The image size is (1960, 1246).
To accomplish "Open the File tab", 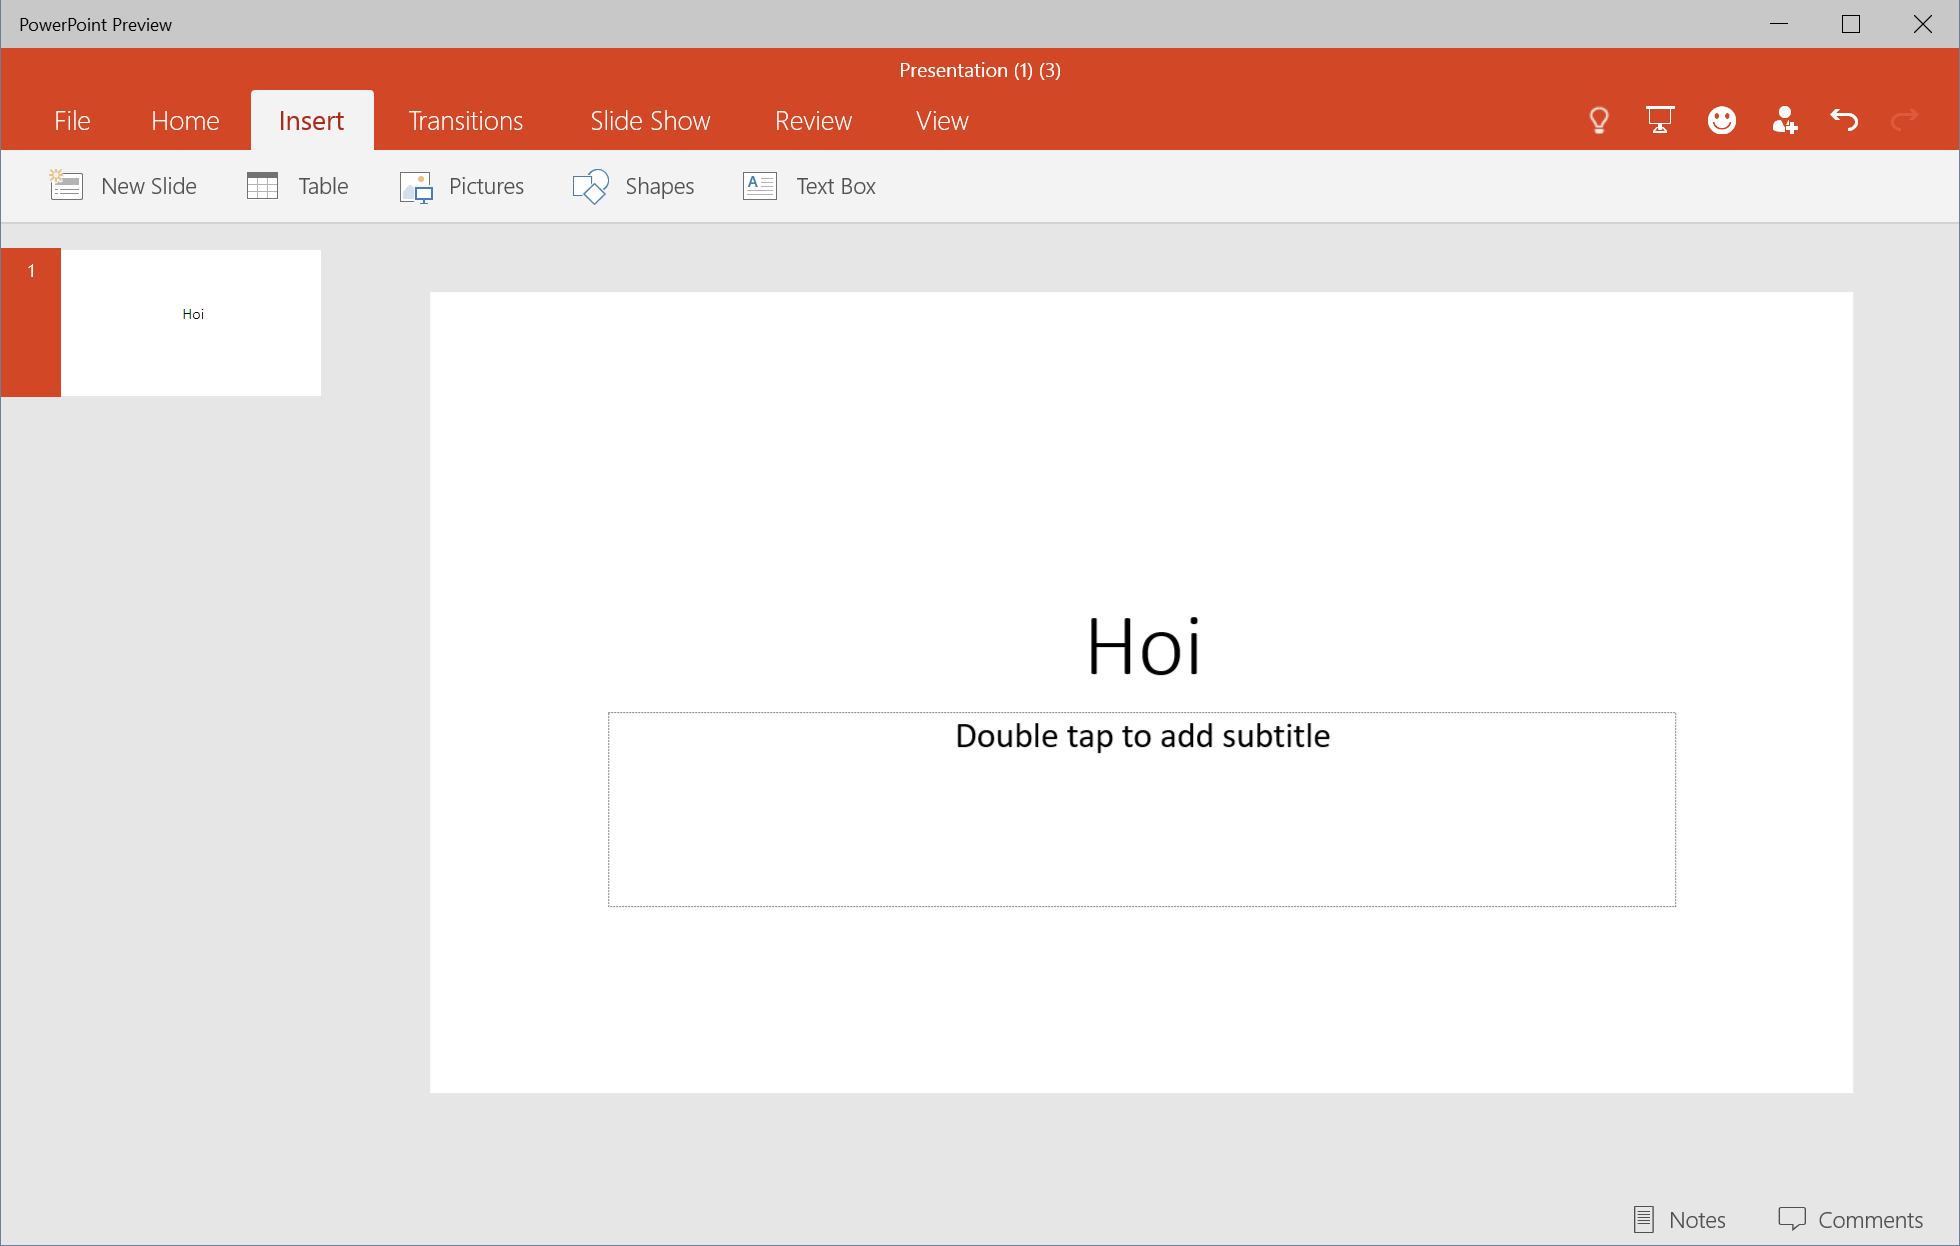I will 72,121.
